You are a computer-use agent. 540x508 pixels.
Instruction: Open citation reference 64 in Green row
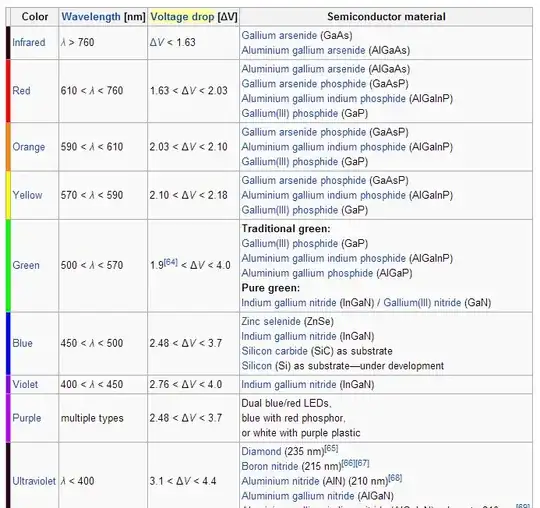[170, 262]
